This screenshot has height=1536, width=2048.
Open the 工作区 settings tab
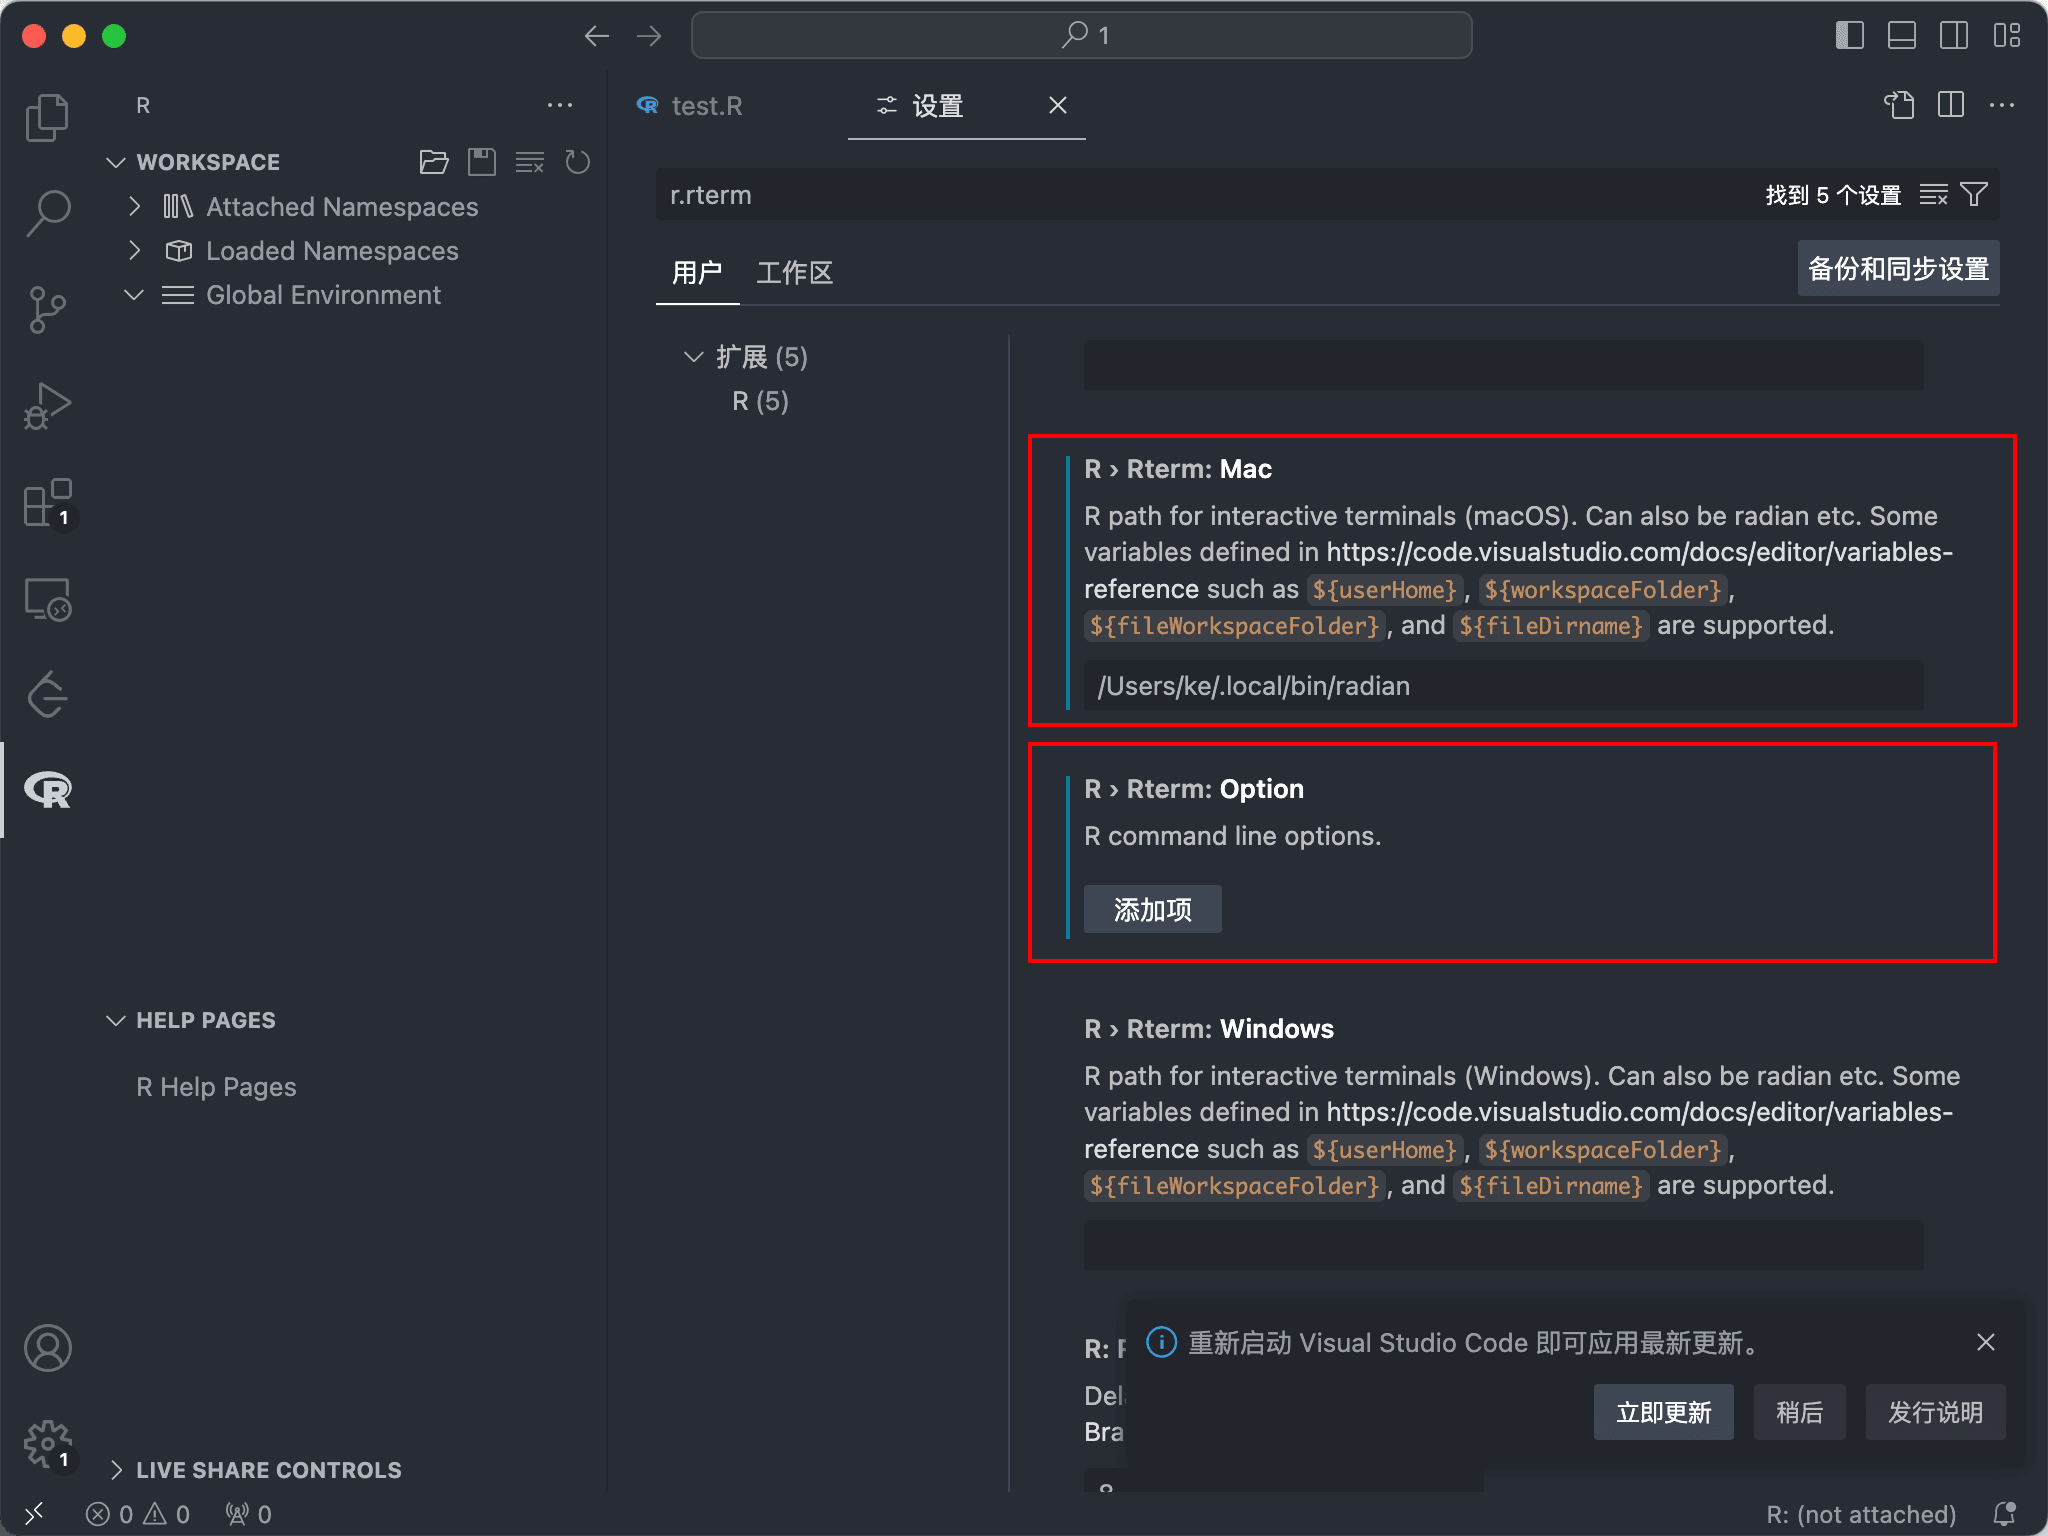tap(795, 272)
